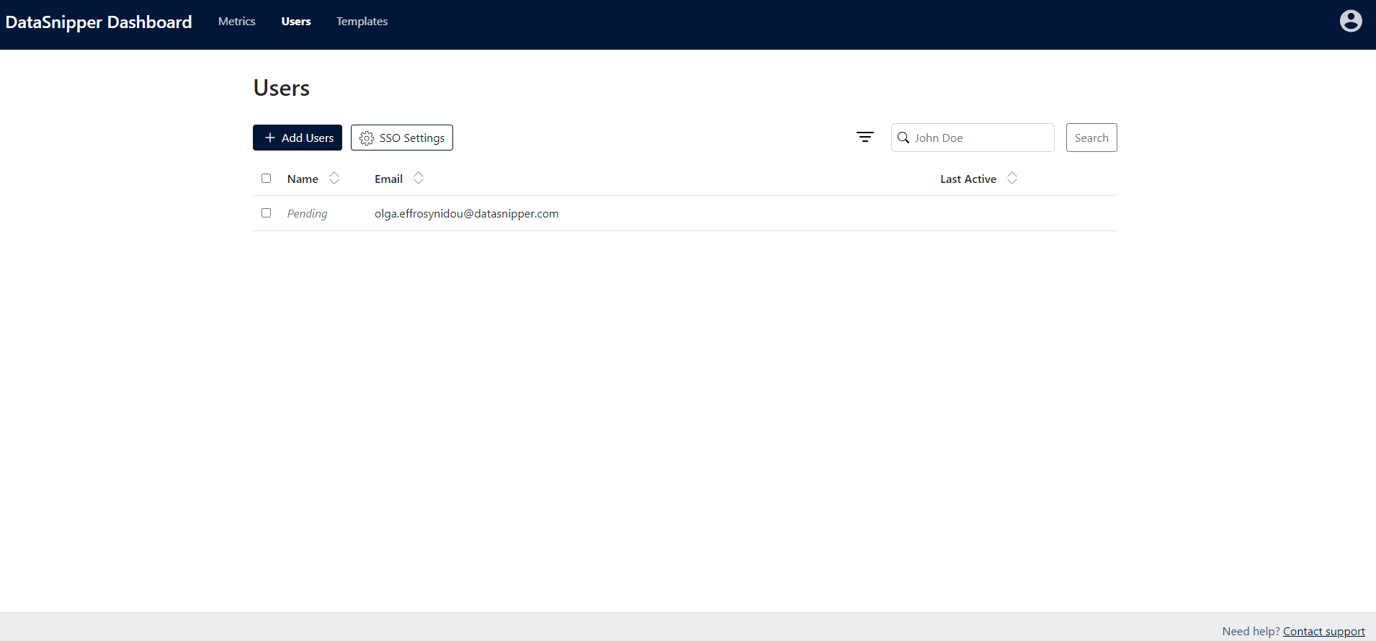
Task: Select the Users navigation item
Action: click(x=295, y=21)
